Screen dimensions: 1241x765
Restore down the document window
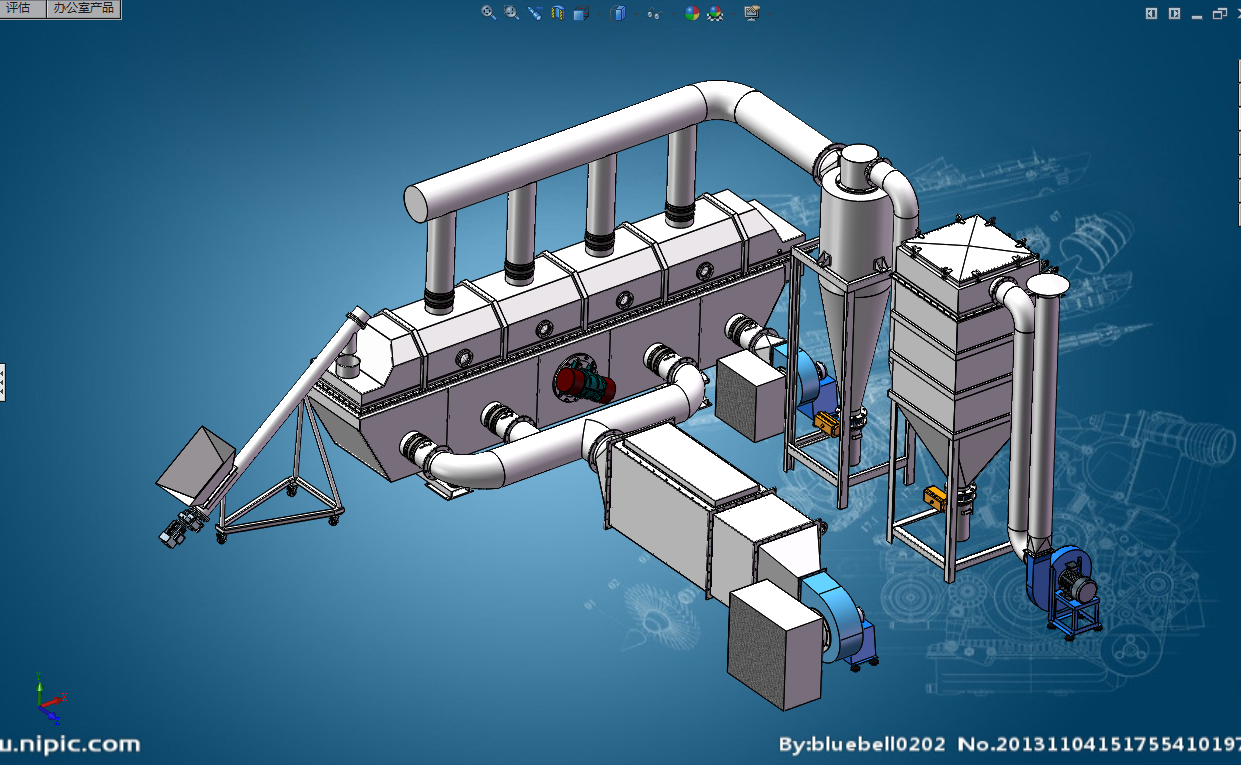[x=1219, y=13]
